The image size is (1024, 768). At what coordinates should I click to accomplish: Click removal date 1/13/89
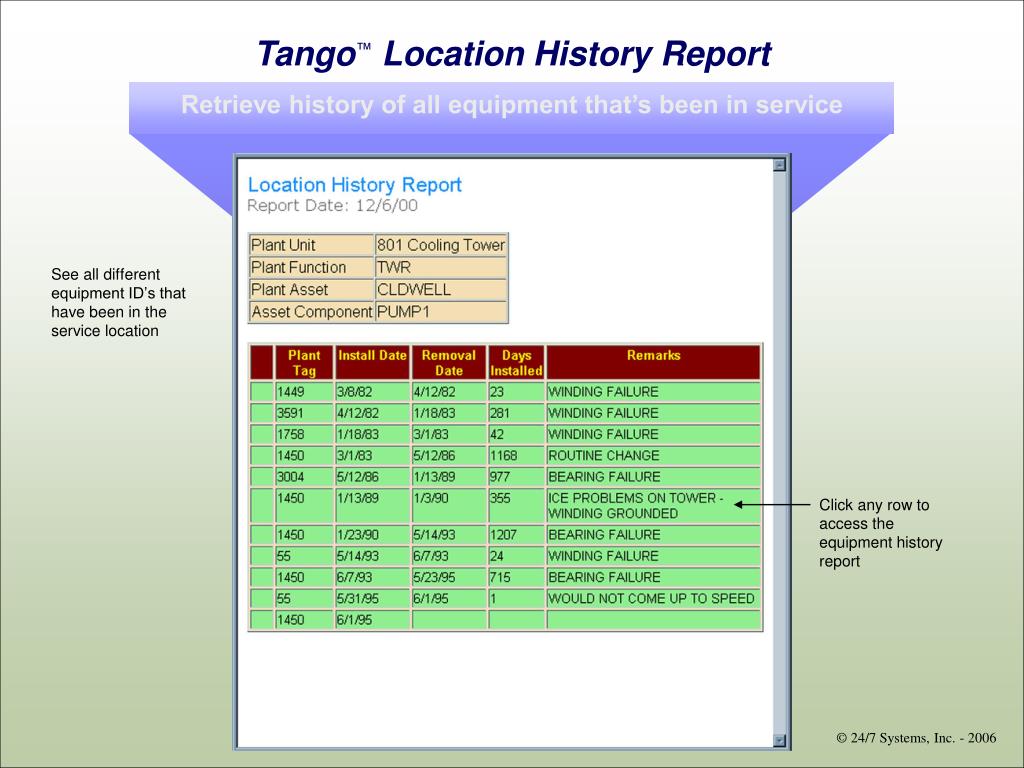(x=449, y=477)
